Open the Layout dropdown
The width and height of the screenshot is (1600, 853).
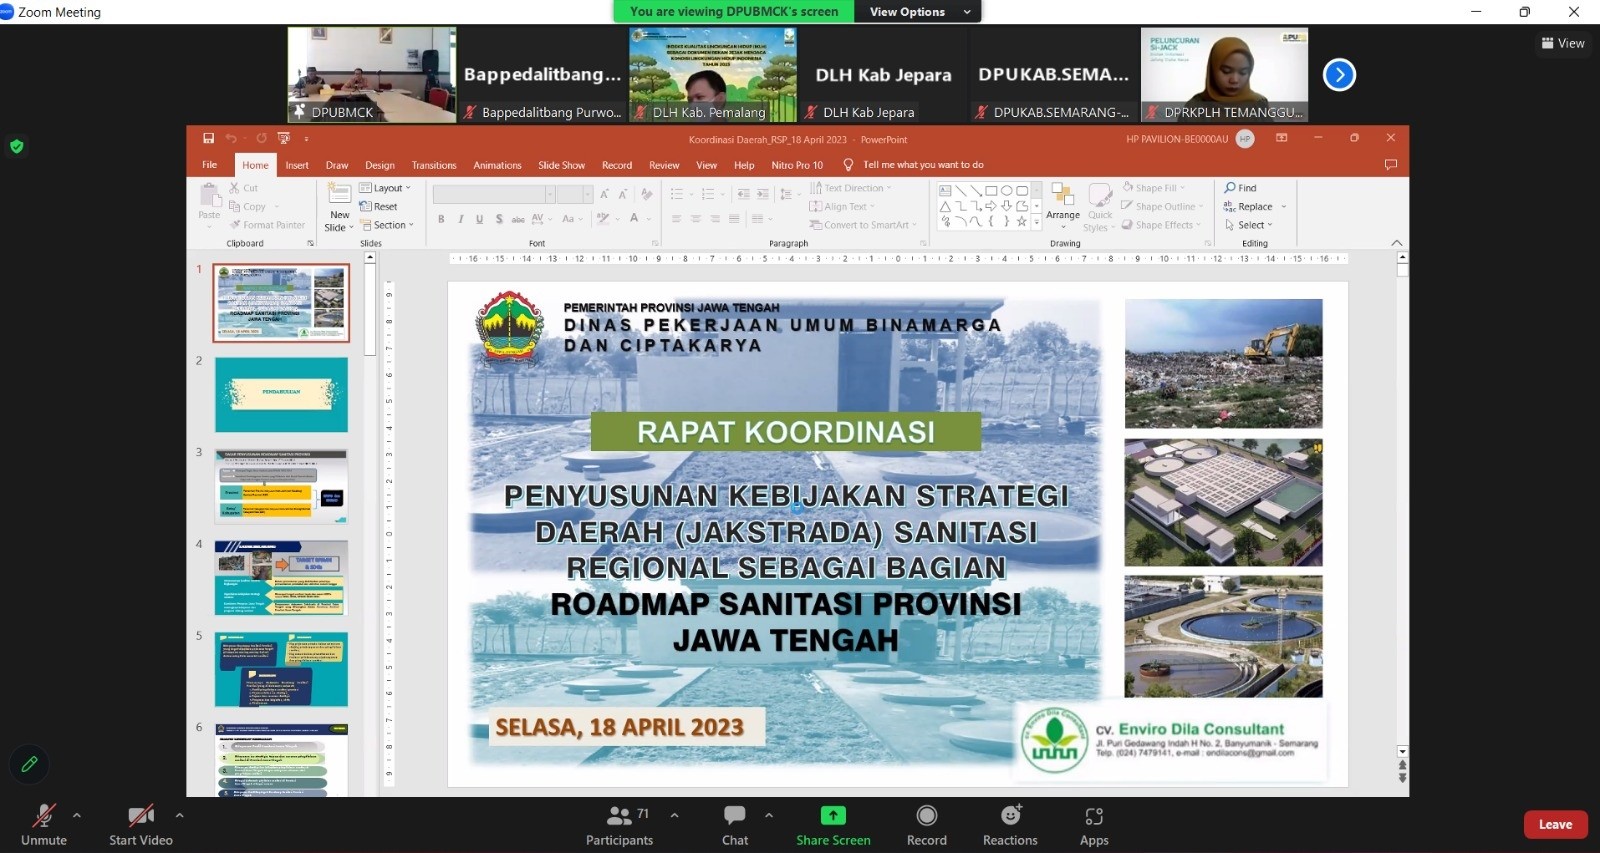coord(385,188)
